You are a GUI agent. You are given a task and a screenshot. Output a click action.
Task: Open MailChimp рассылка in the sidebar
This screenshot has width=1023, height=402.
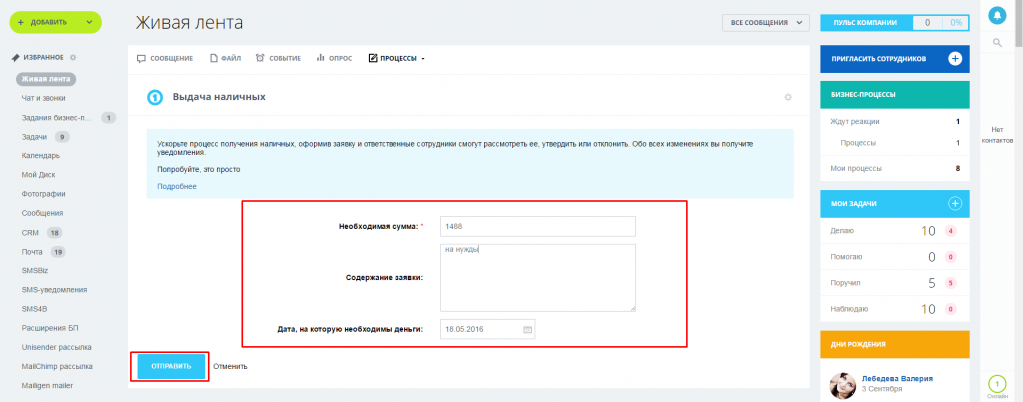pyautogui.click(x=57, y=366)
